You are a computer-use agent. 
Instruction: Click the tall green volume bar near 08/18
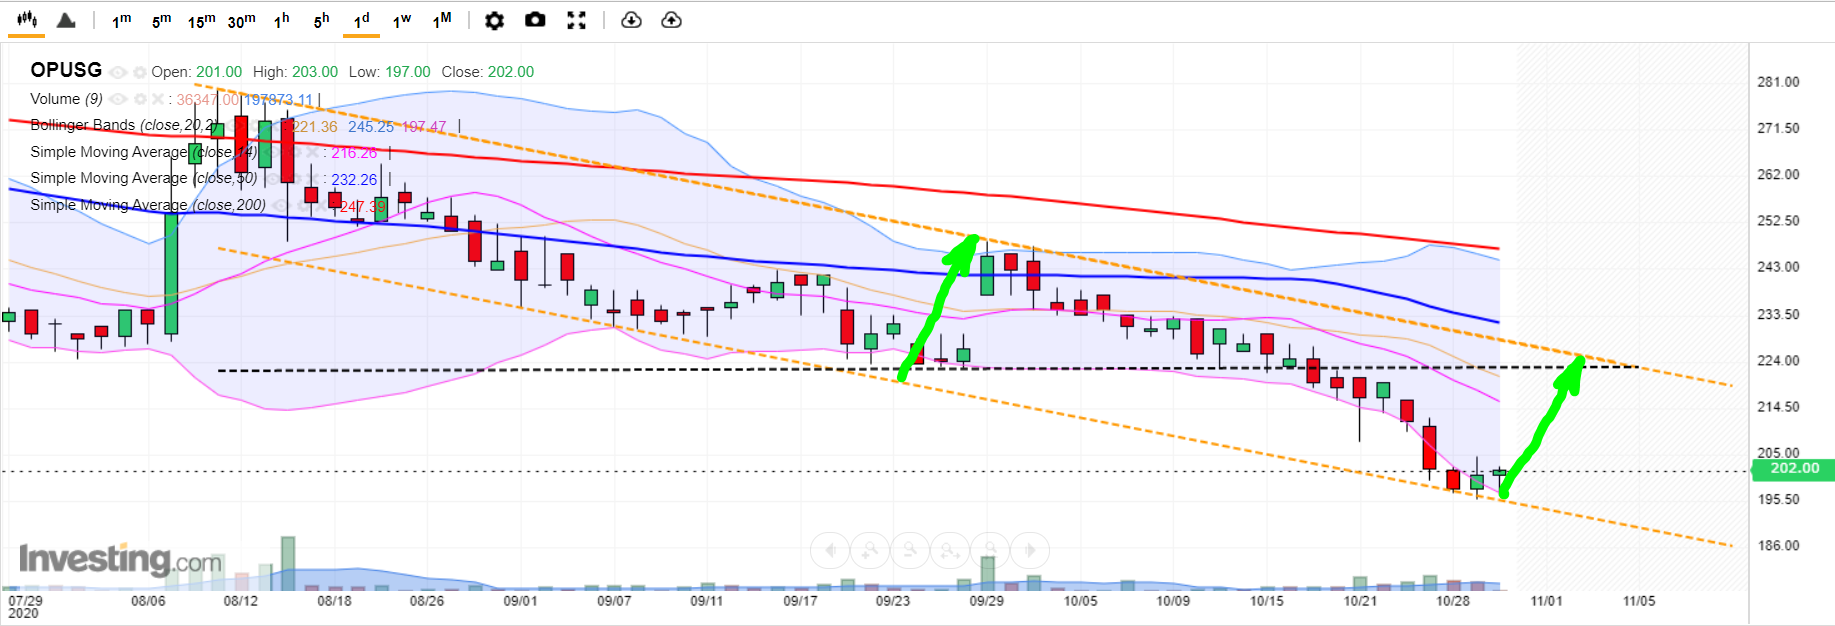click(x=288, y=563)
